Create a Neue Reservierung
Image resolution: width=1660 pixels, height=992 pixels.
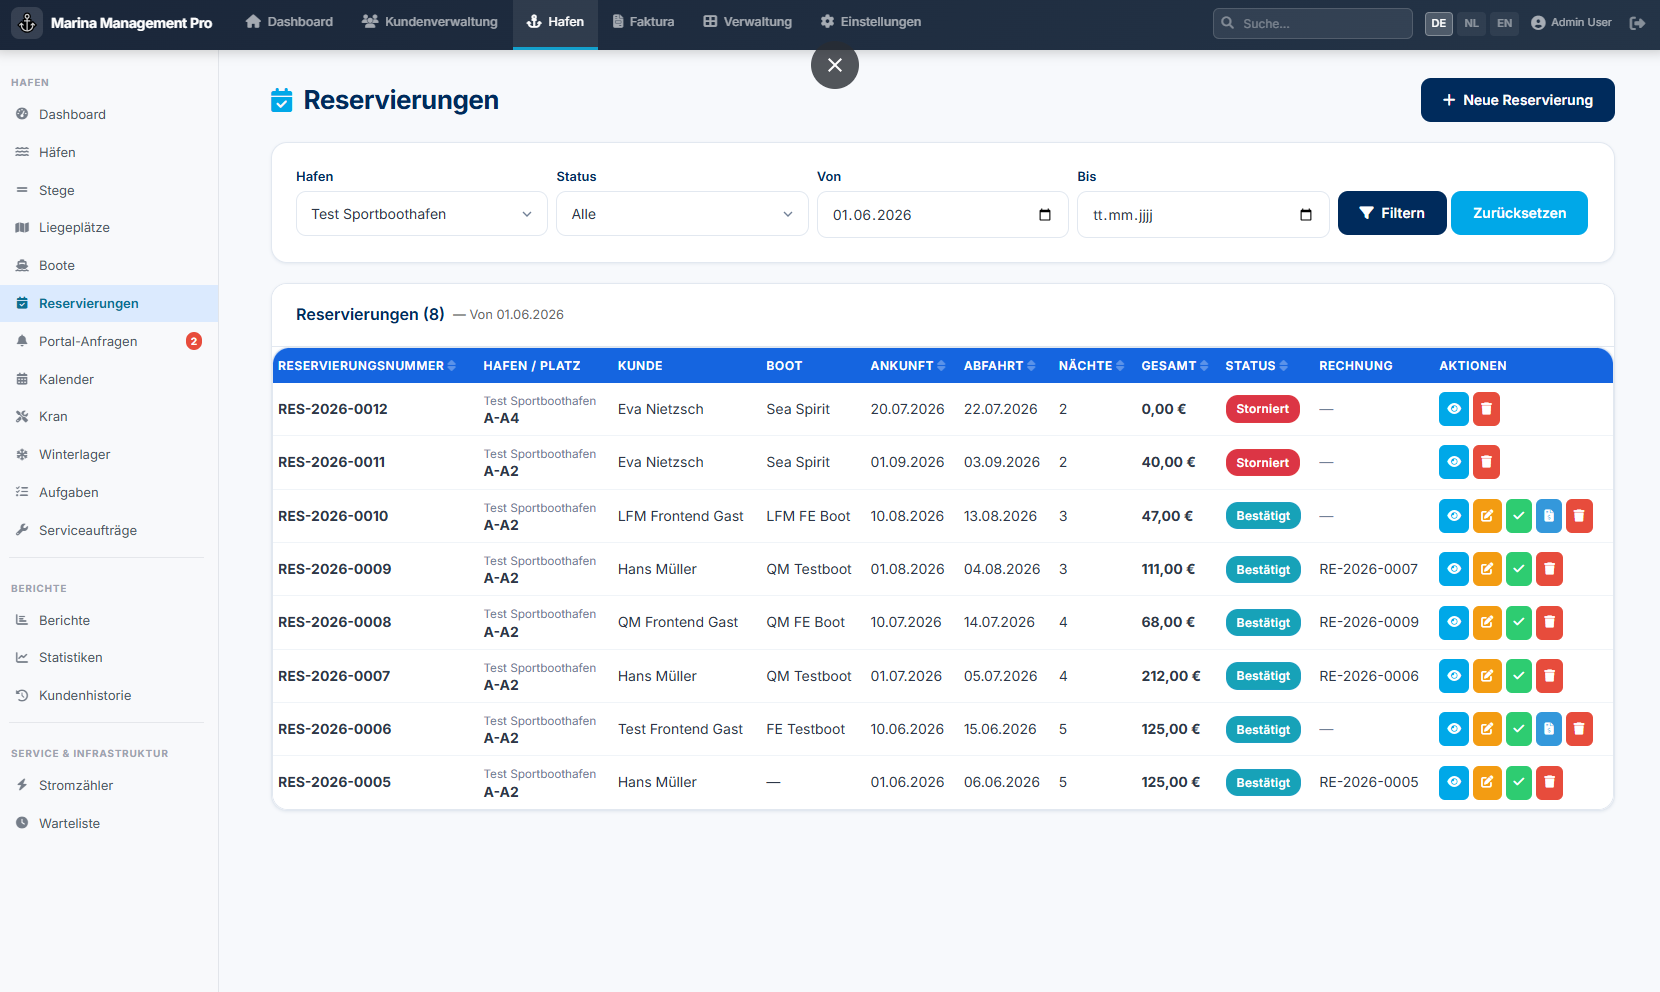pyautogui.click(x=1517, y=100)
